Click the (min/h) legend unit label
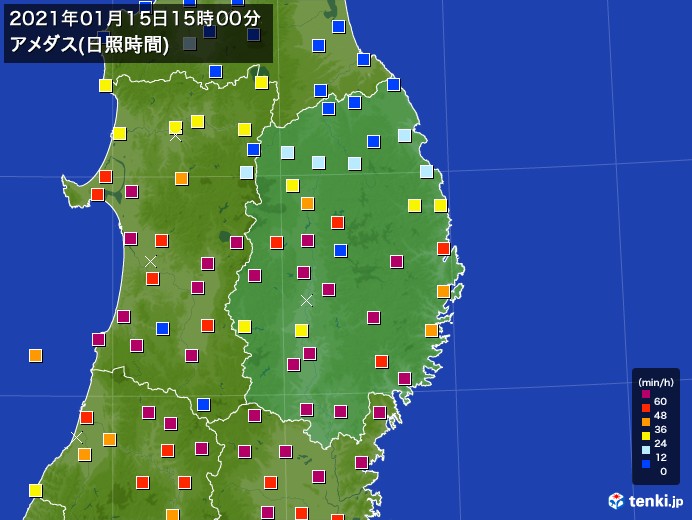Screen dimensions: 692x520 tap(656, 382)
